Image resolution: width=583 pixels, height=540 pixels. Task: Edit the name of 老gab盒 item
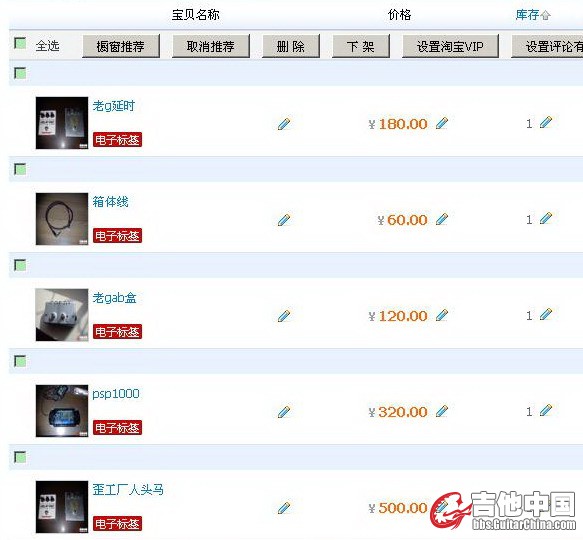[x=284, y=316]
